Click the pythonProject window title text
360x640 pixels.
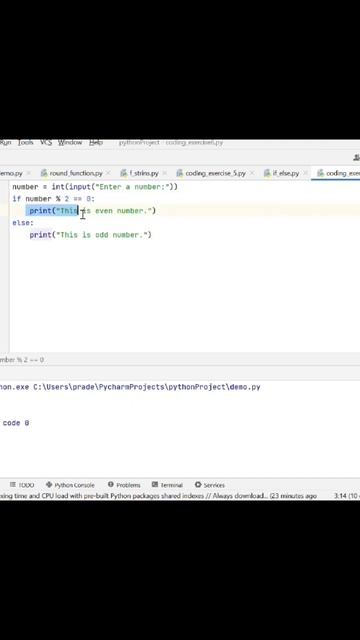(139, 142)
